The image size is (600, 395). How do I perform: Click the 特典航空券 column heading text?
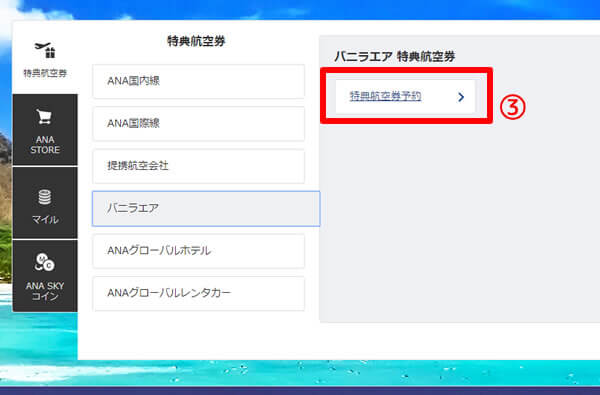click(x=196, y=41)
